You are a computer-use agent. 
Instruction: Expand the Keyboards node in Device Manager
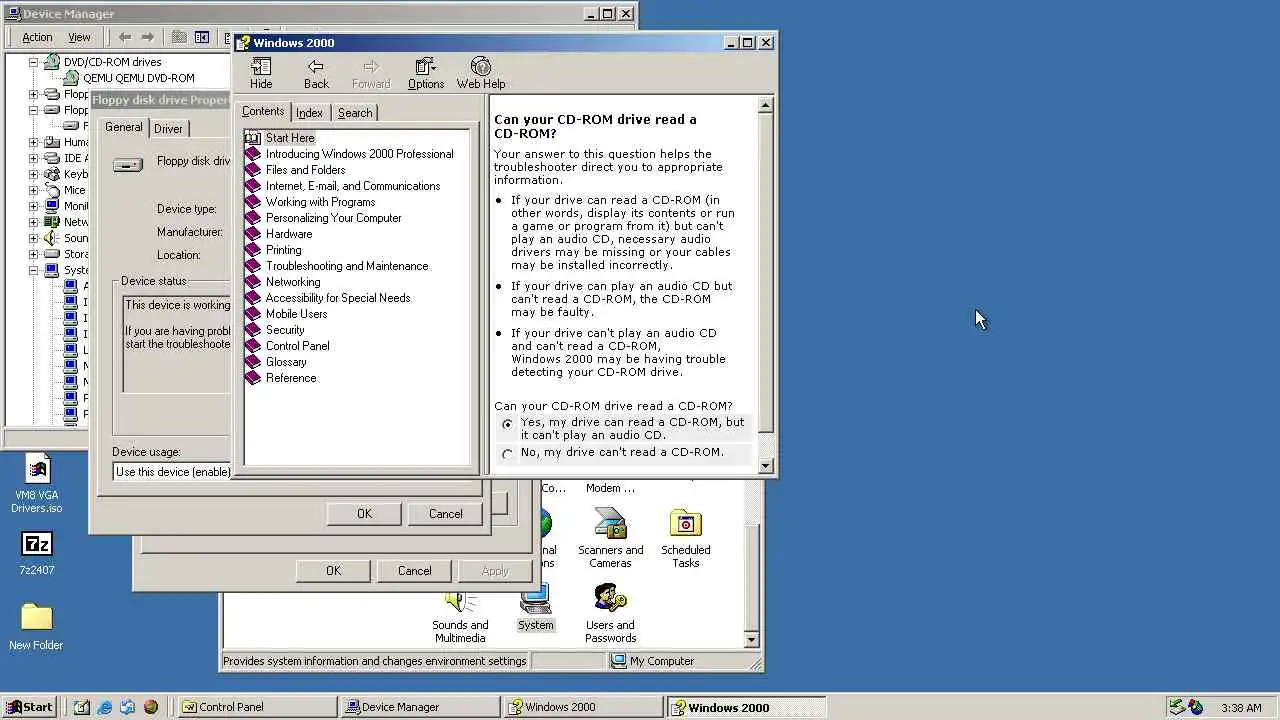pos(33,174)
